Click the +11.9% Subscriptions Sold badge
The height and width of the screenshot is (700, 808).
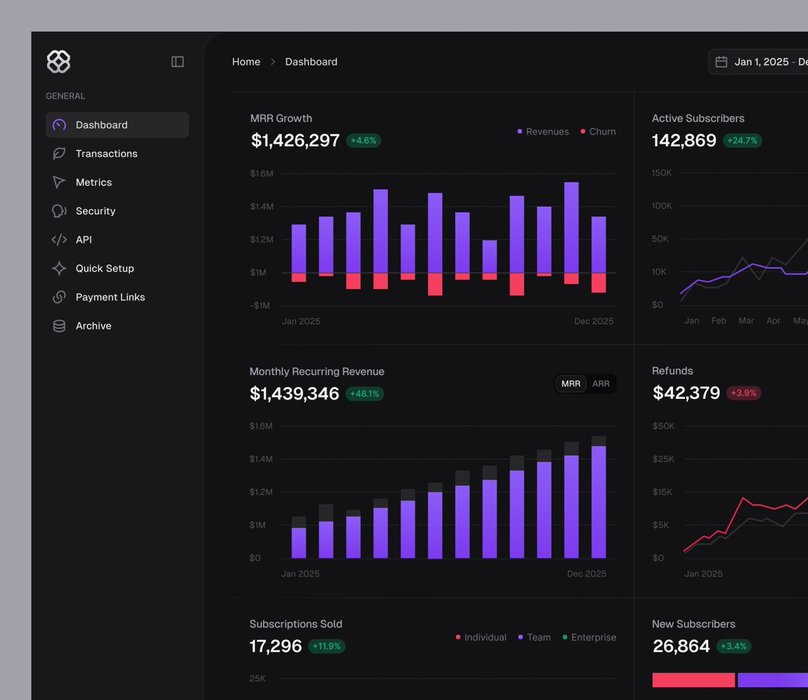327,646
